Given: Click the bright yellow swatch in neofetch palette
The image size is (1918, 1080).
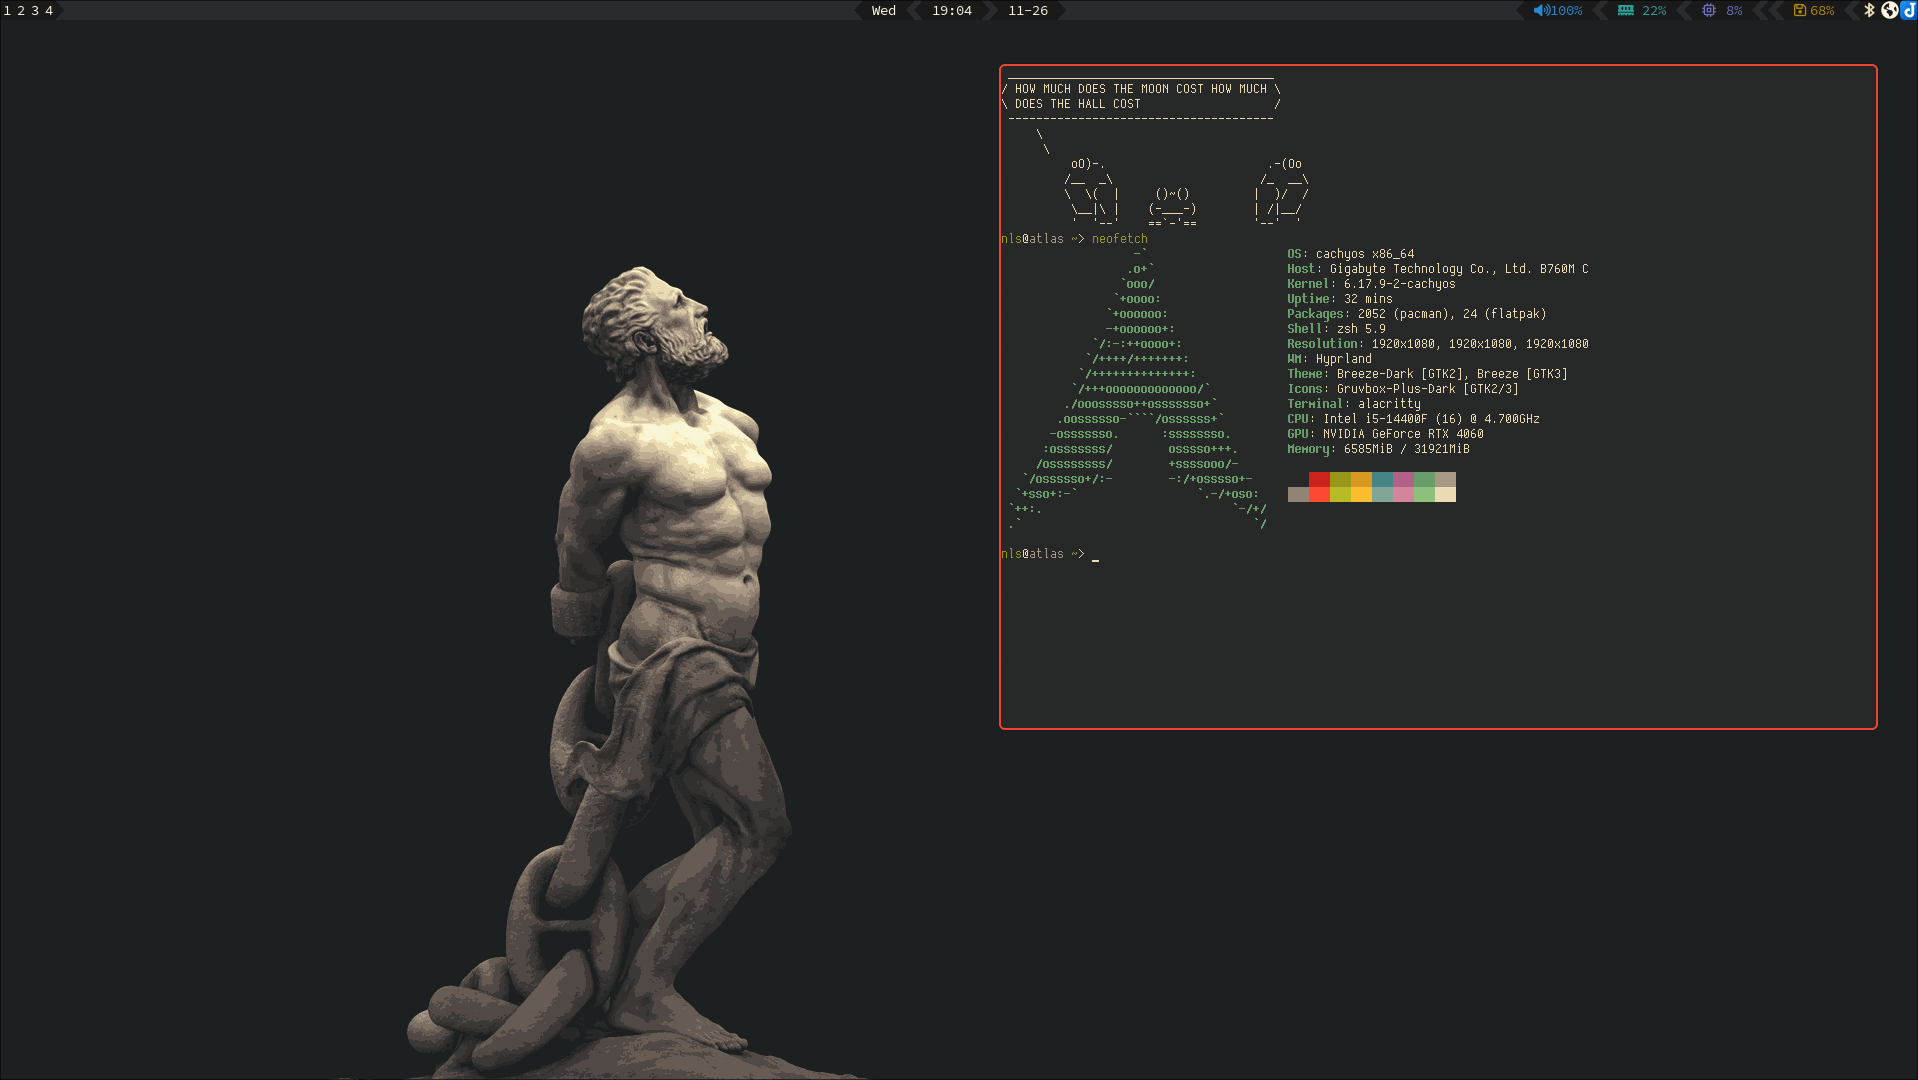Looking at the screenshot, I should coord(1361,494).
